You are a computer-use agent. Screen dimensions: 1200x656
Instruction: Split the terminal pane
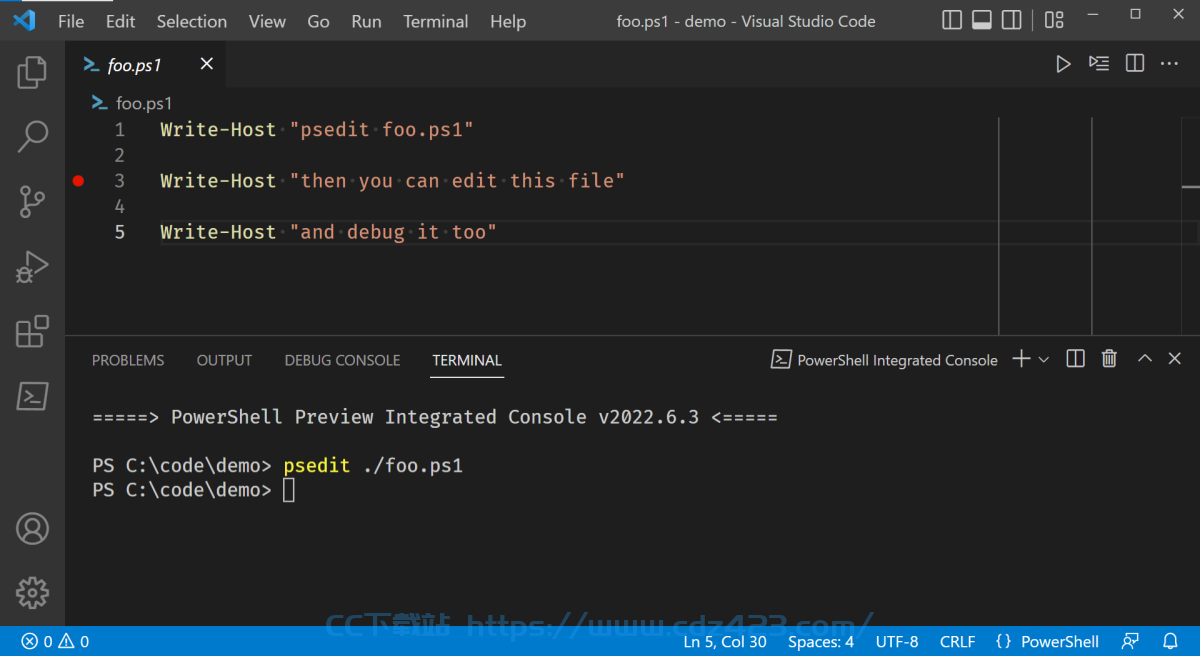pyautogui.click(x=1075, y=359)
